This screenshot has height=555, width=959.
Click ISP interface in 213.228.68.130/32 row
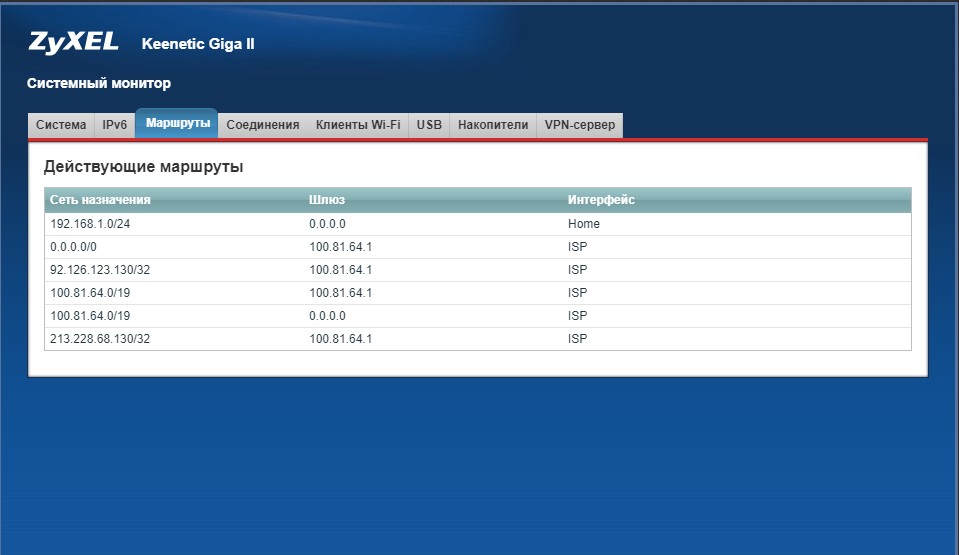click(x=577, y=339)
